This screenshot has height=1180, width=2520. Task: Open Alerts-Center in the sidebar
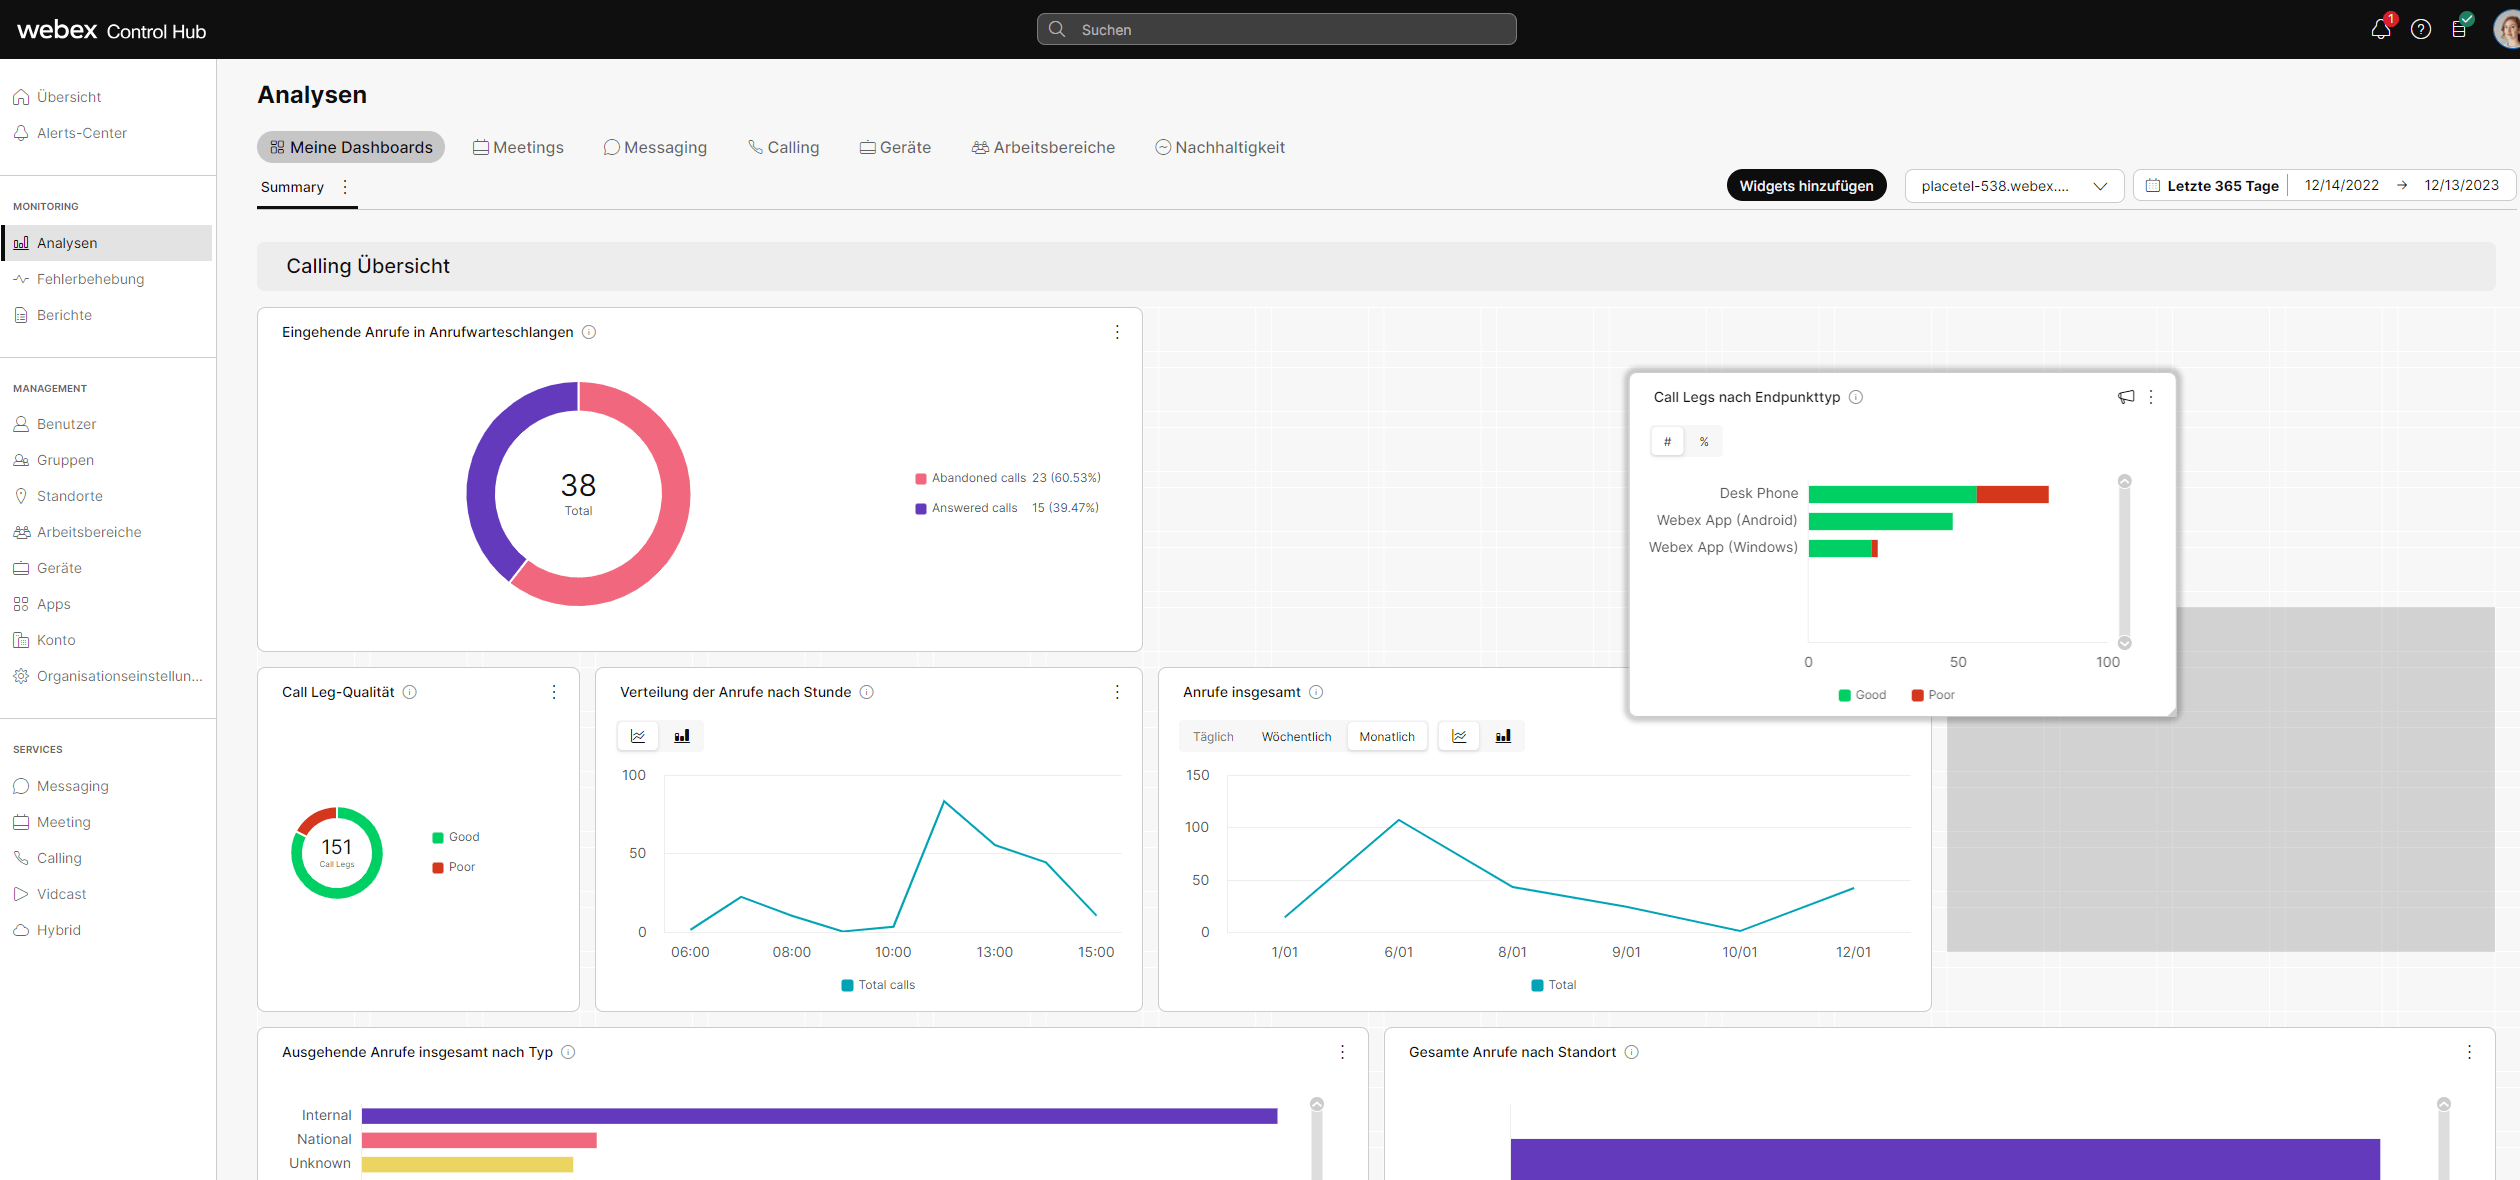(x=82, y=133)
